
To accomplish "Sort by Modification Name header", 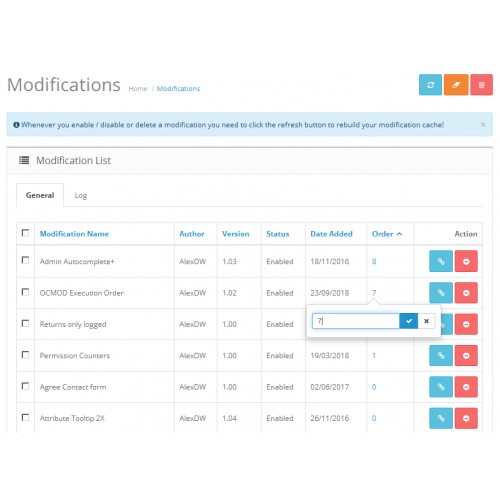I will [74, 234].
